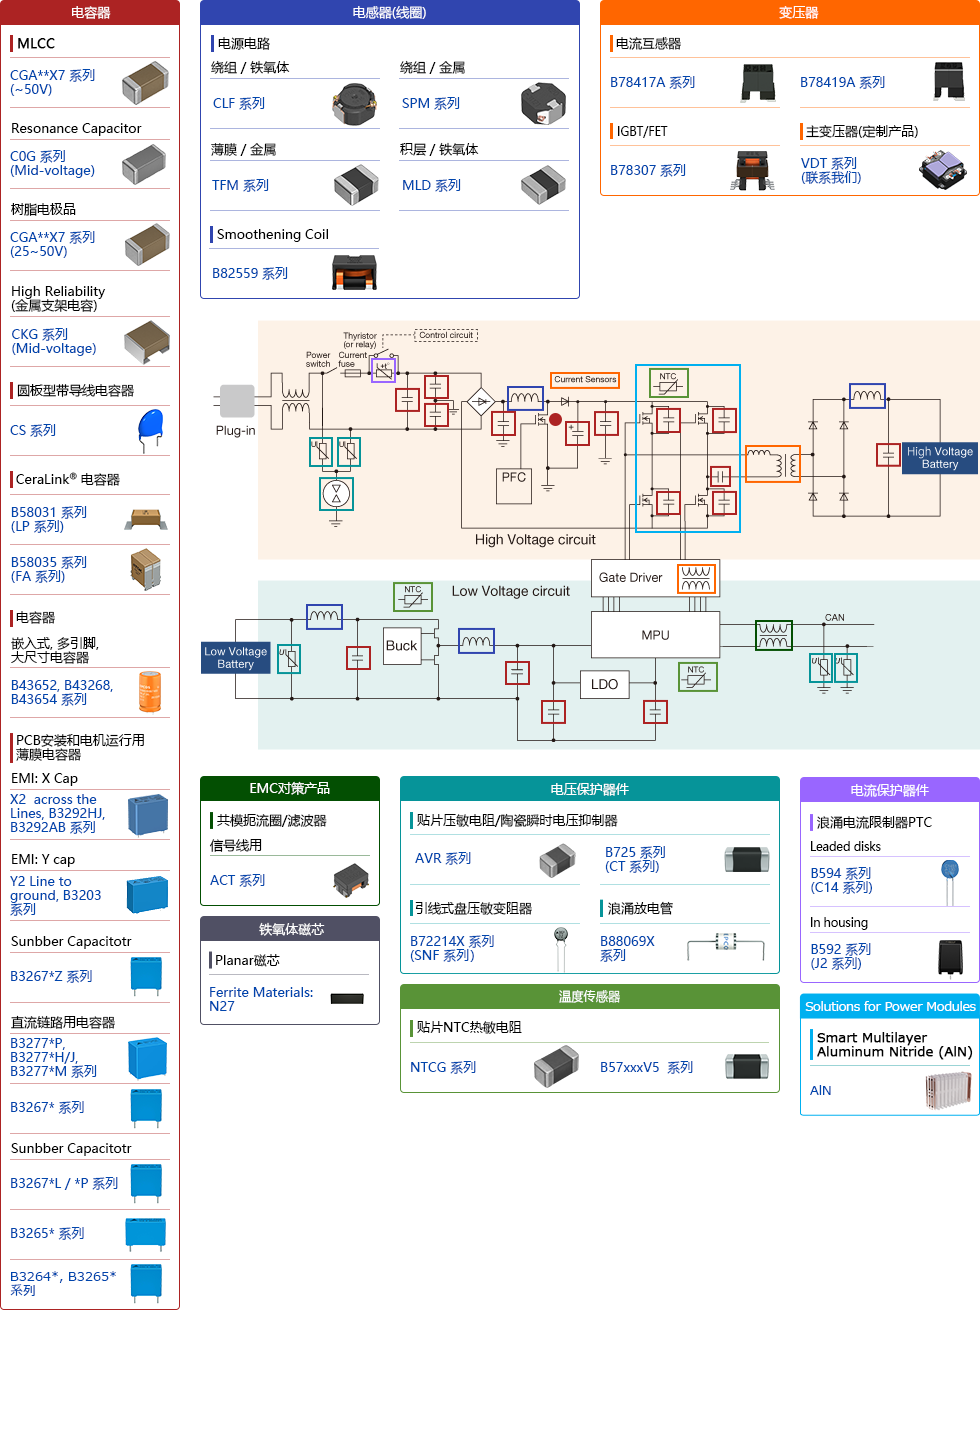Click the High Voltage Battery label
980x1451 pixels.
coord(940,458)
